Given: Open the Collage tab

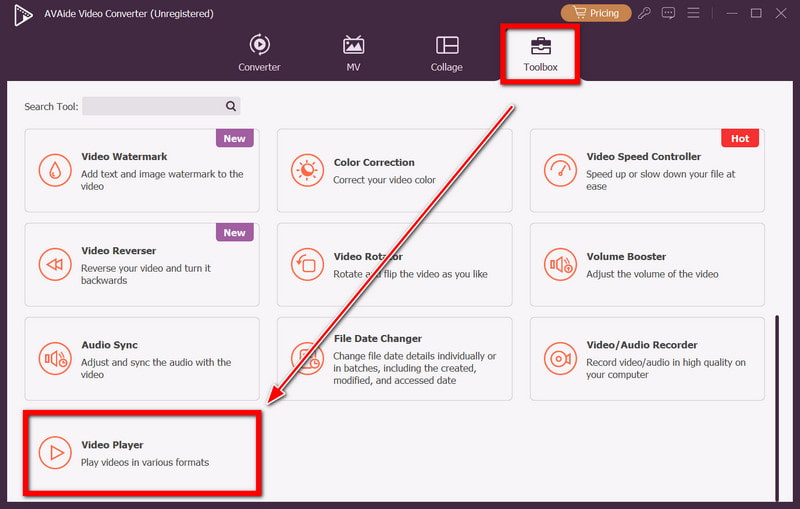Looking at the screenshot, I should point(447,54).
